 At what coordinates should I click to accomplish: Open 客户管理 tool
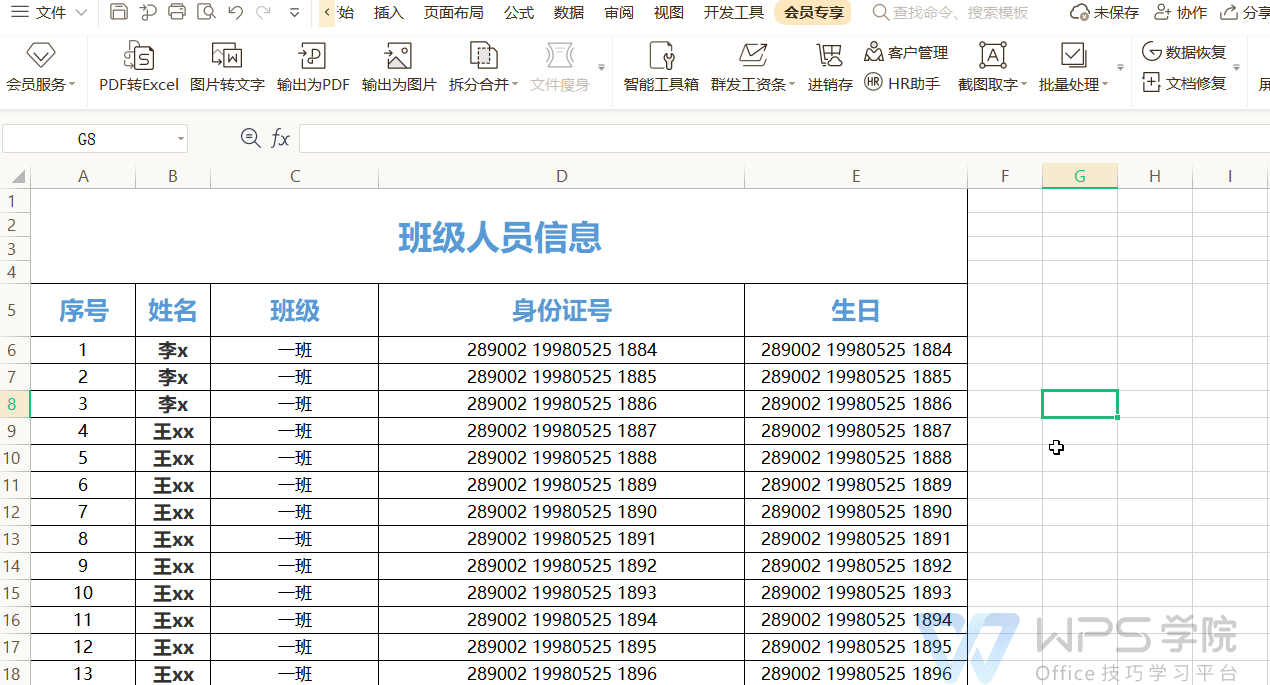906,52
